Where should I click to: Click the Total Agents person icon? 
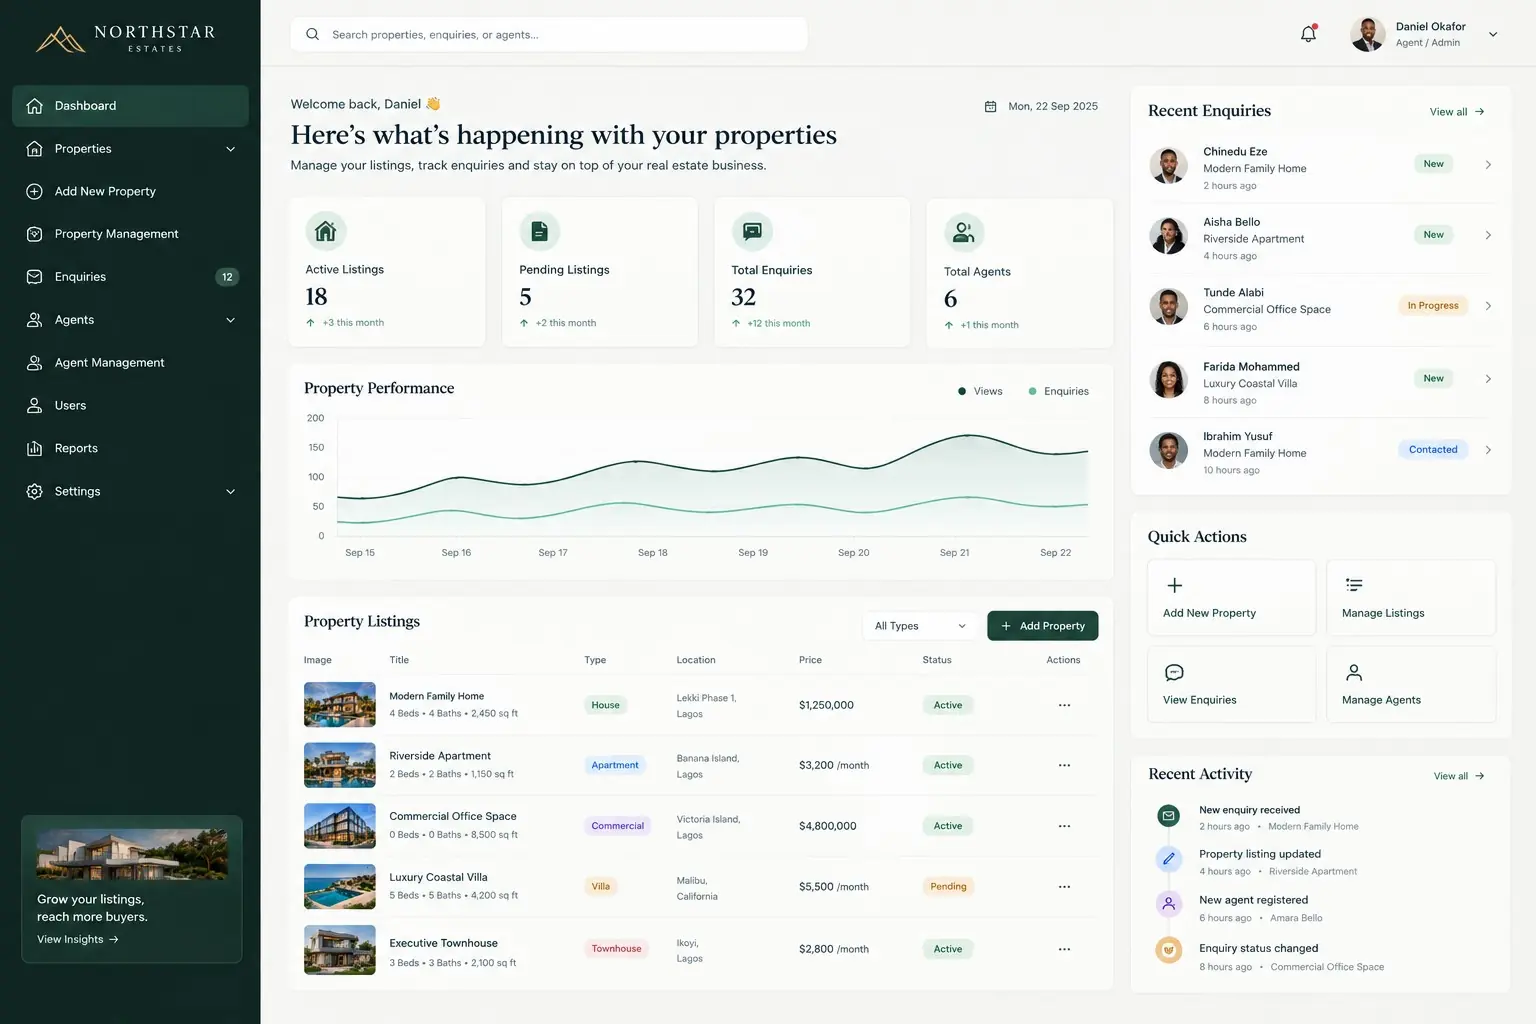(964, 233)
